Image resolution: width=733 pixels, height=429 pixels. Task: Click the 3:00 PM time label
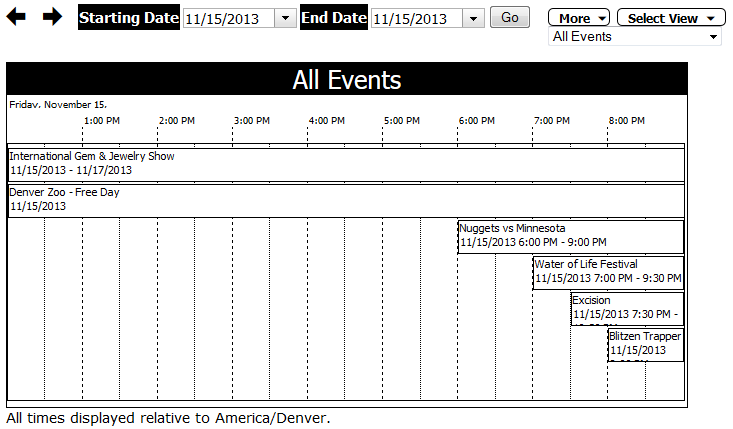252,121
